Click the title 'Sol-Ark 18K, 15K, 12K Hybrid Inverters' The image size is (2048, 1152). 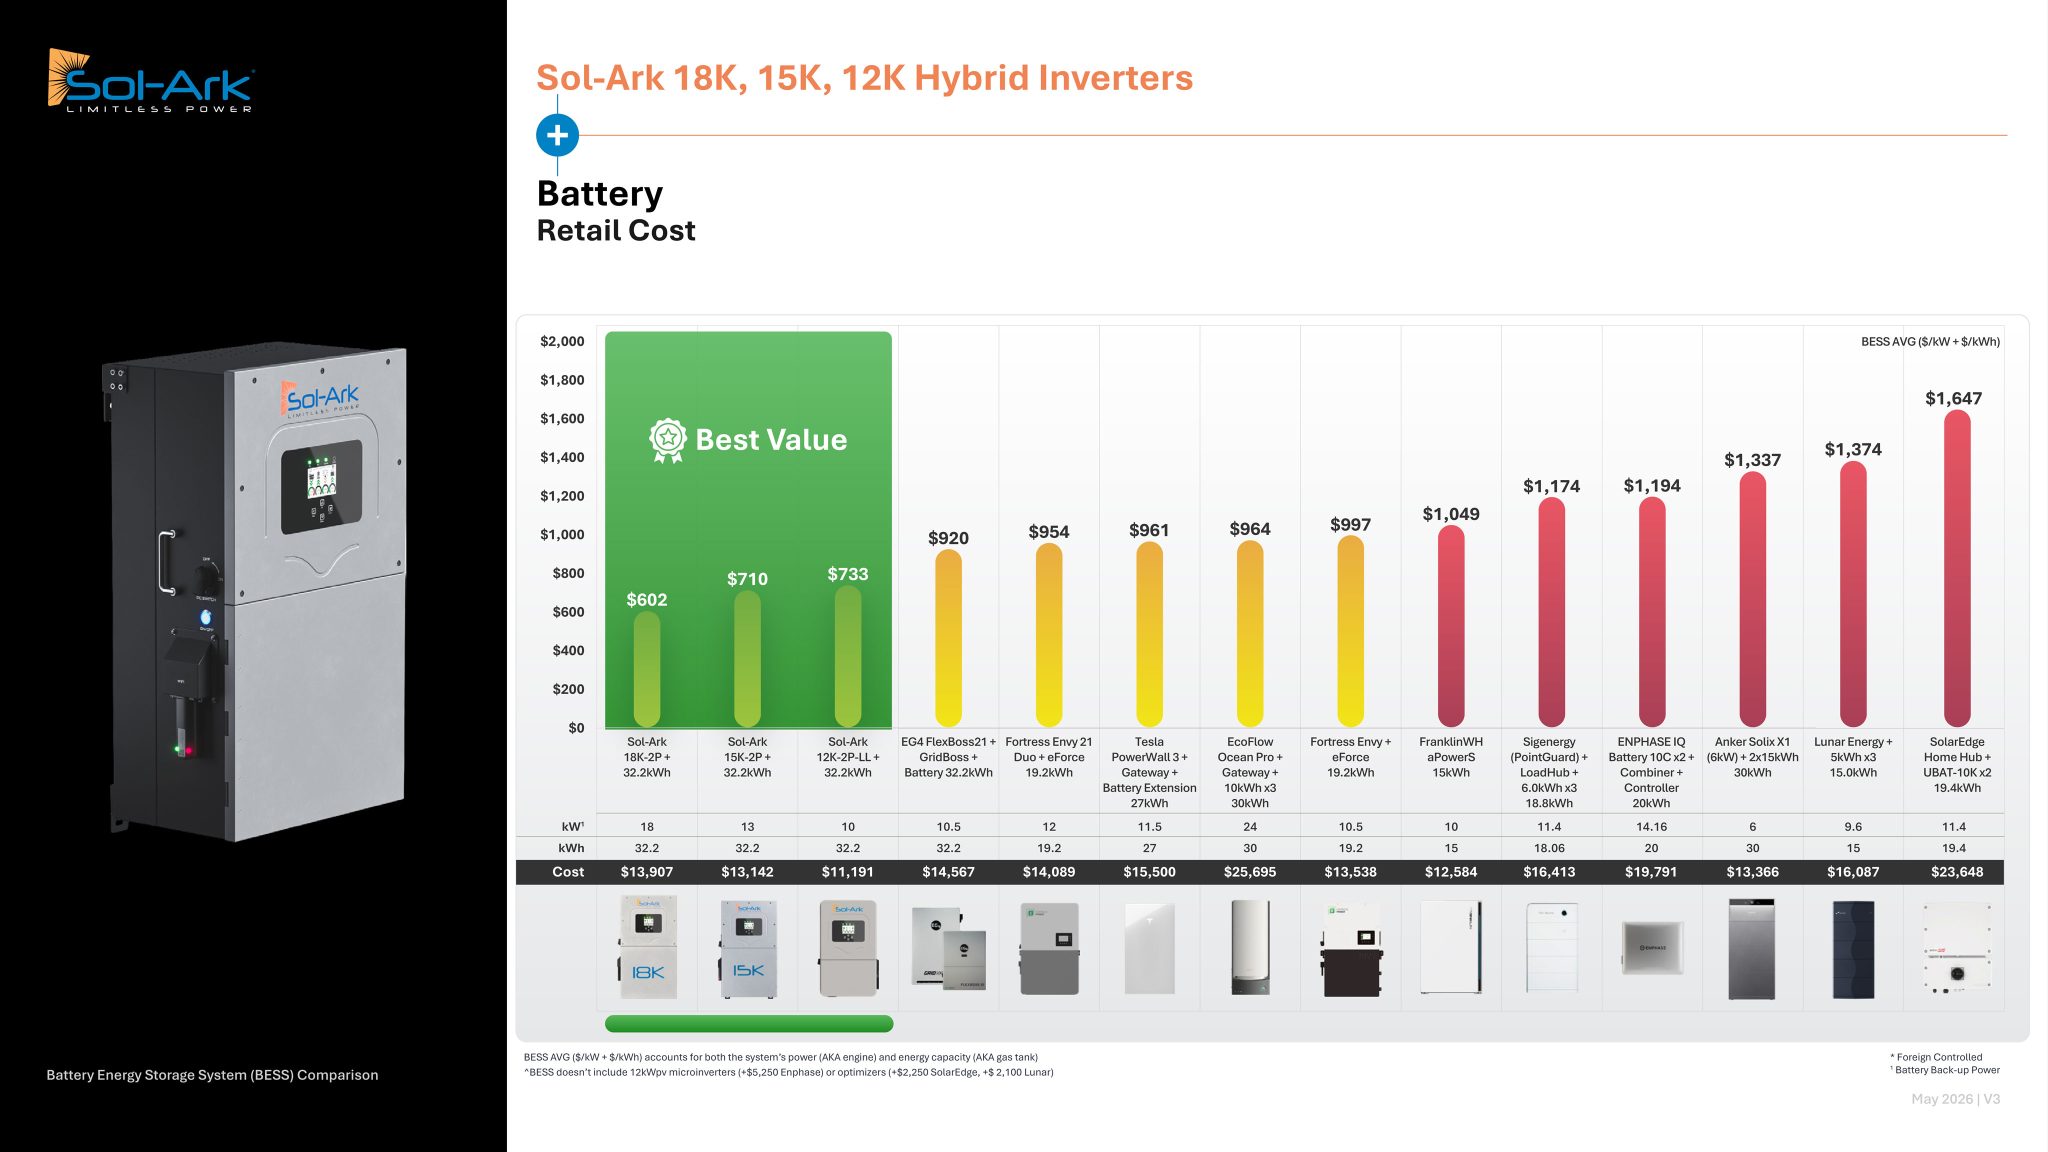864,78
